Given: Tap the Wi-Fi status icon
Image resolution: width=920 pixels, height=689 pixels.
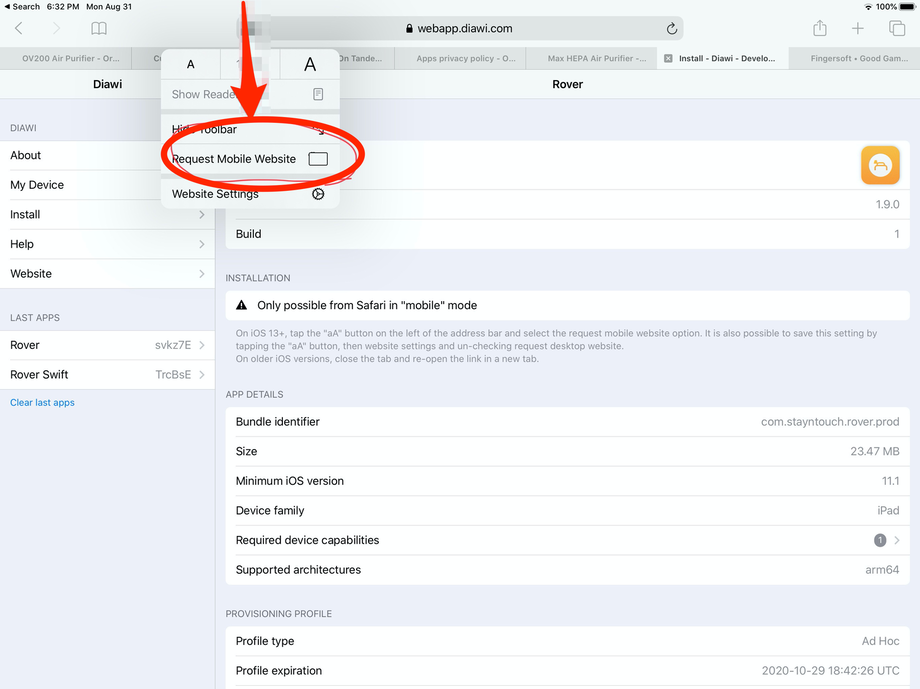Looking at the screenshot, I should (x=868, y=6).
